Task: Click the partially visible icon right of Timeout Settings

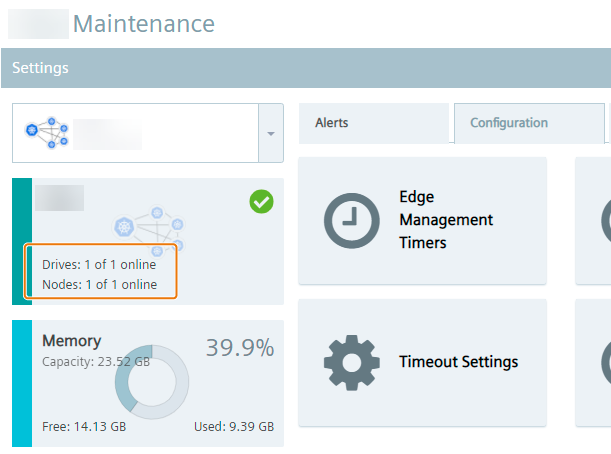Action: click(605, 362)
